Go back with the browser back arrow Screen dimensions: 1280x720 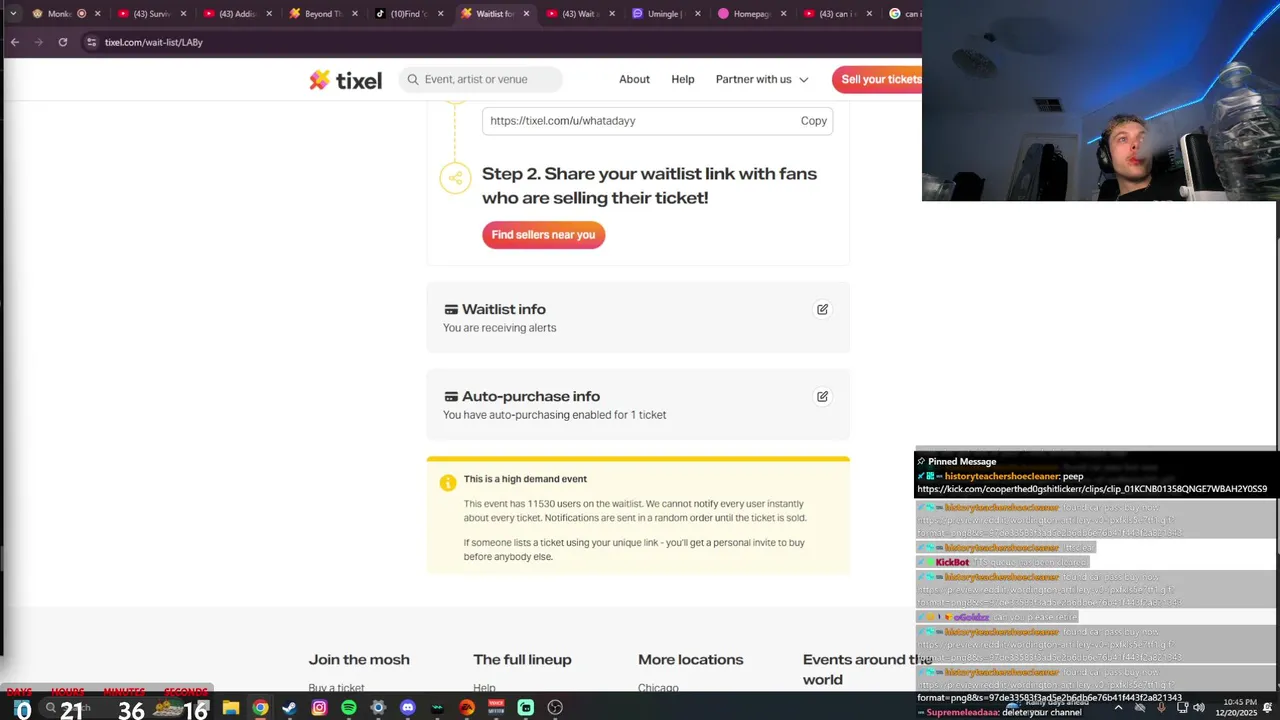[15, 42]
